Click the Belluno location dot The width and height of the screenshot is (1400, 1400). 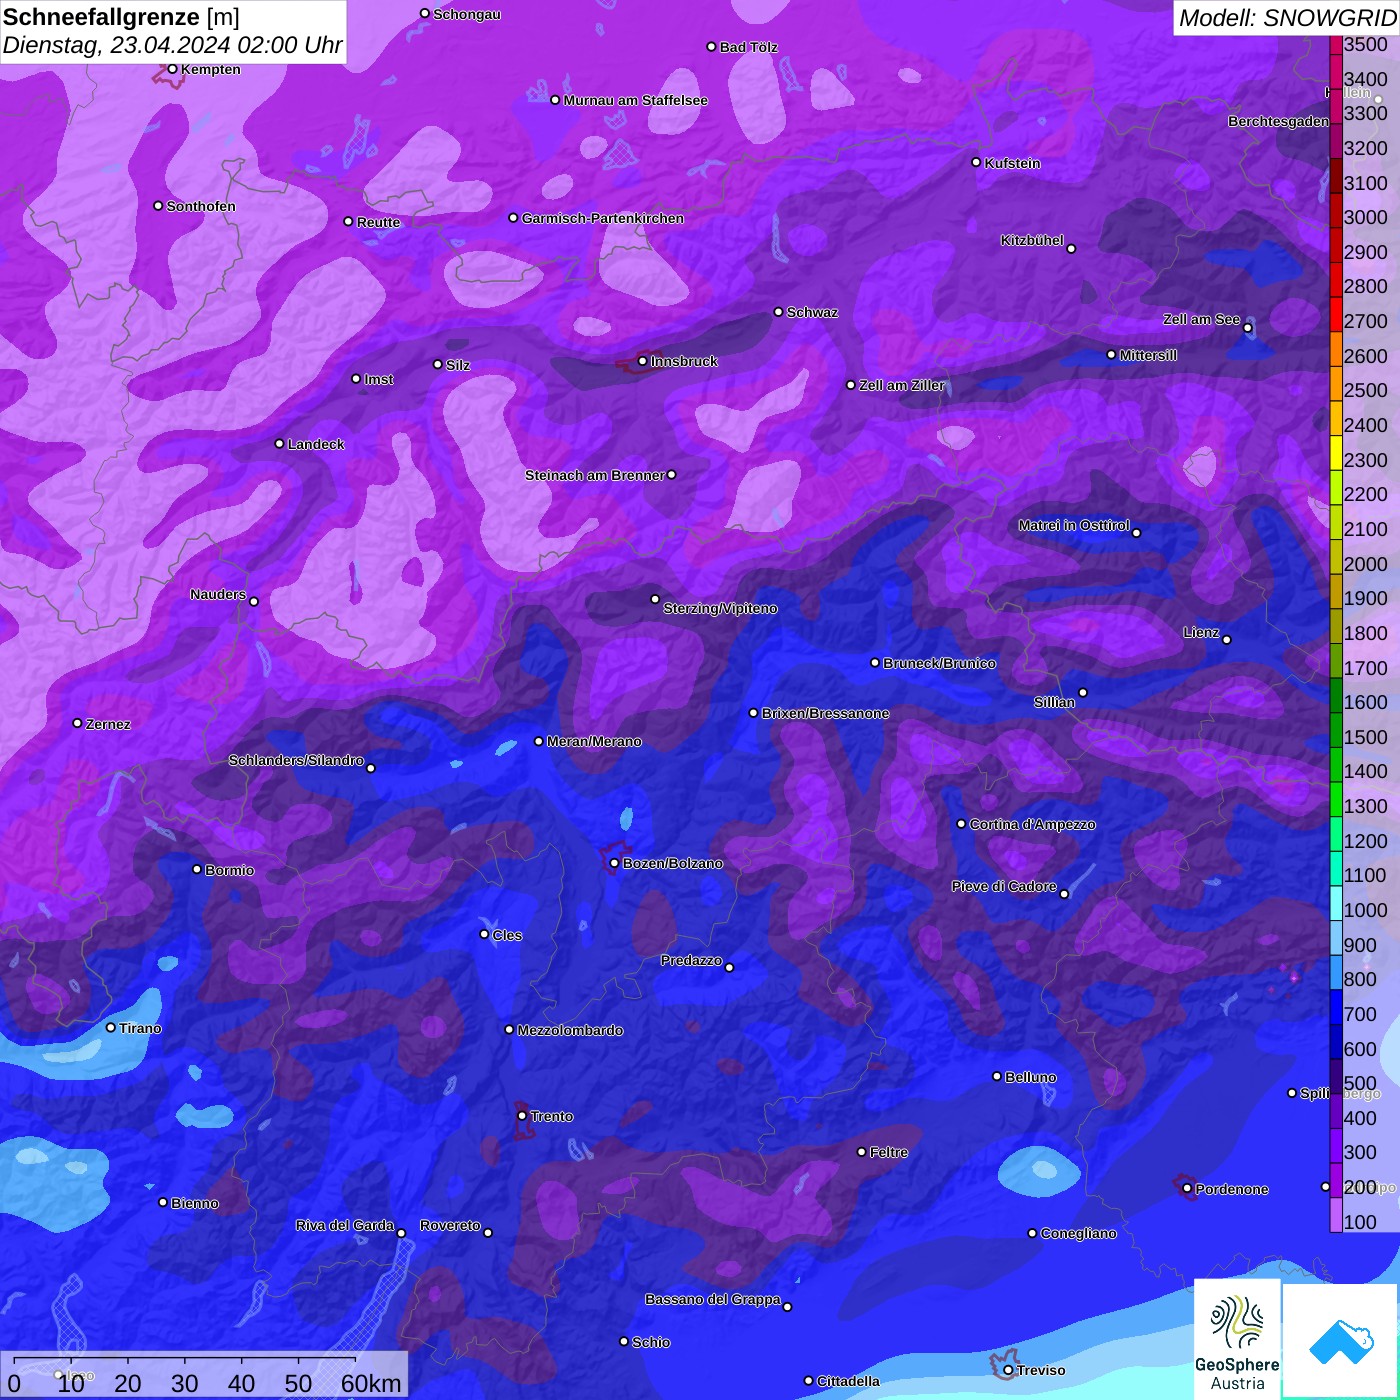point(997,1076)
